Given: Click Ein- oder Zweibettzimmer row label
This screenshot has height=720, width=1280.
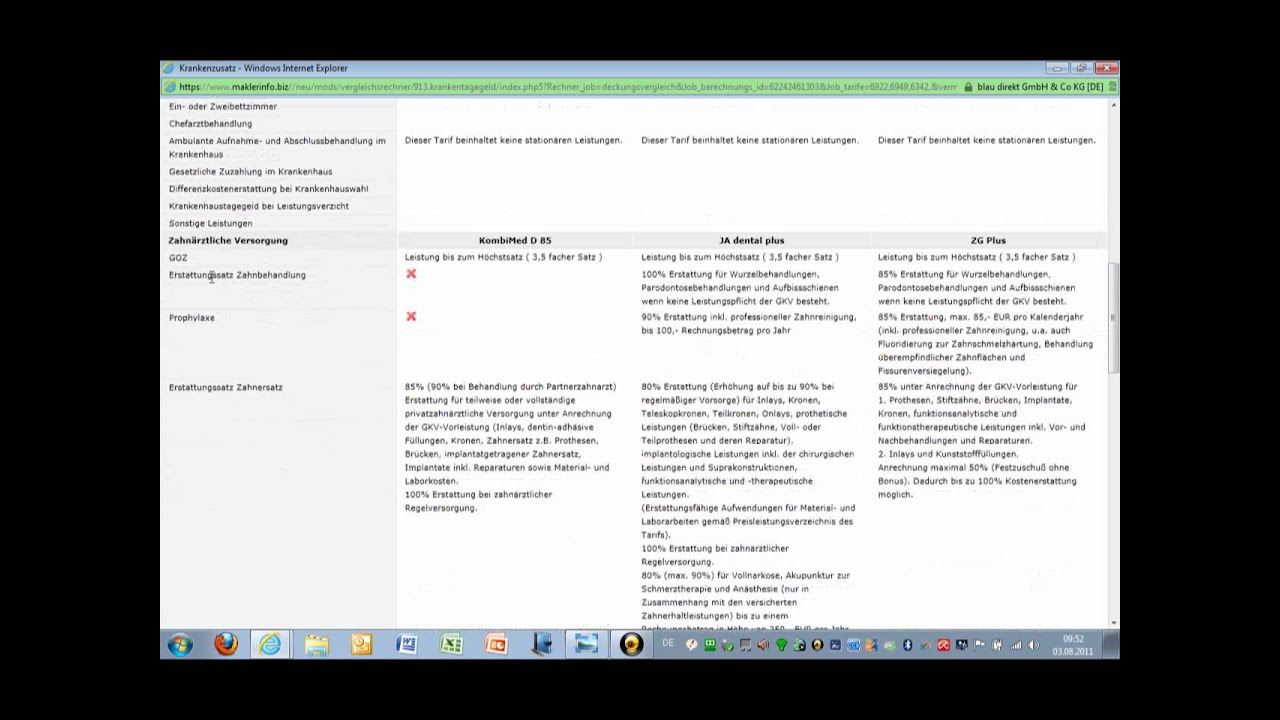Looking at the screenshot, I should (223, 106).
